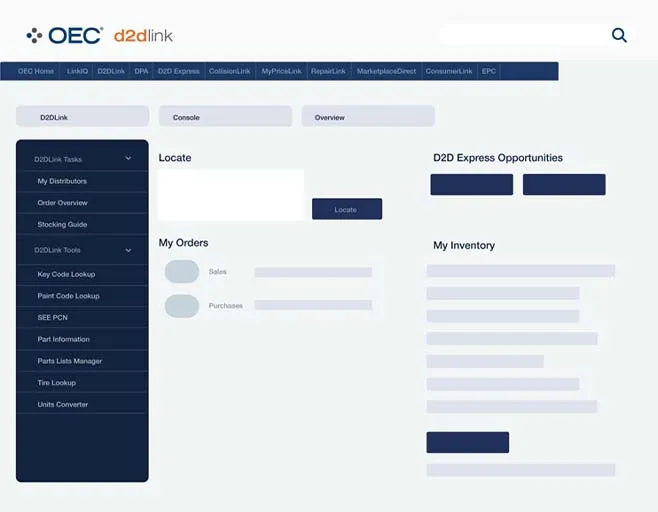Collapse the D2DLink Tasks chevron
Screen dimensions: 658x512
pos(128,158)
